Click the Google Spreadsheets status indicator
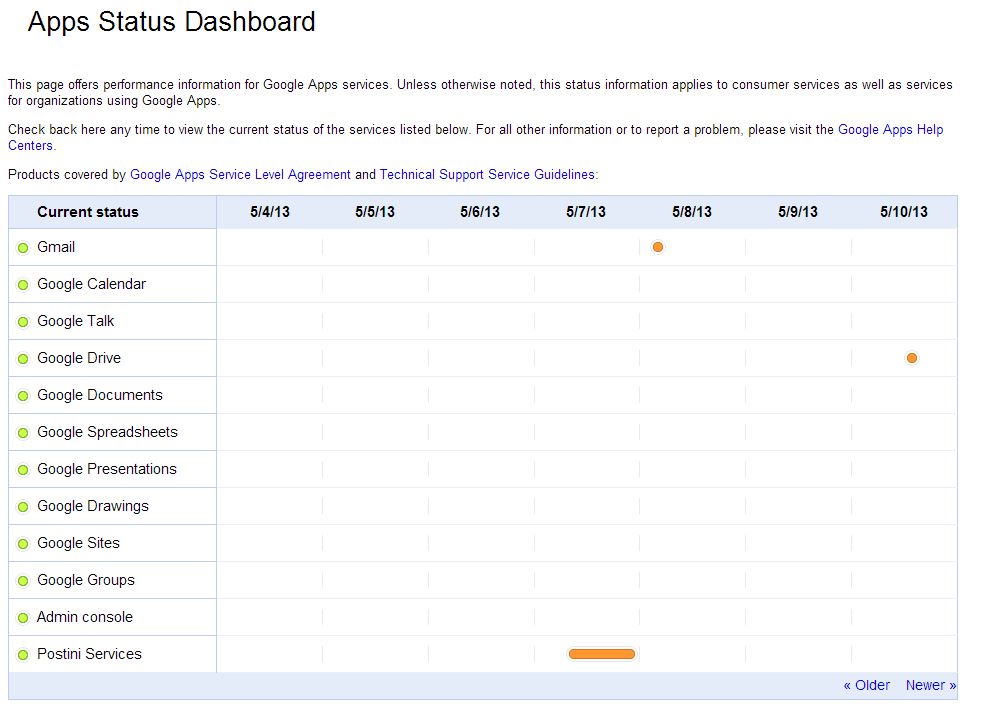988x720 pixels. (23, 433)
